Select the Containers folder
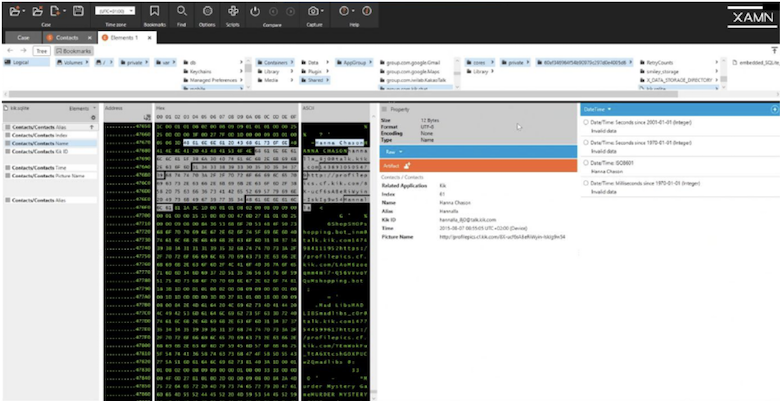This screenshot has height=401, width=780. click(x=276, y=63)
